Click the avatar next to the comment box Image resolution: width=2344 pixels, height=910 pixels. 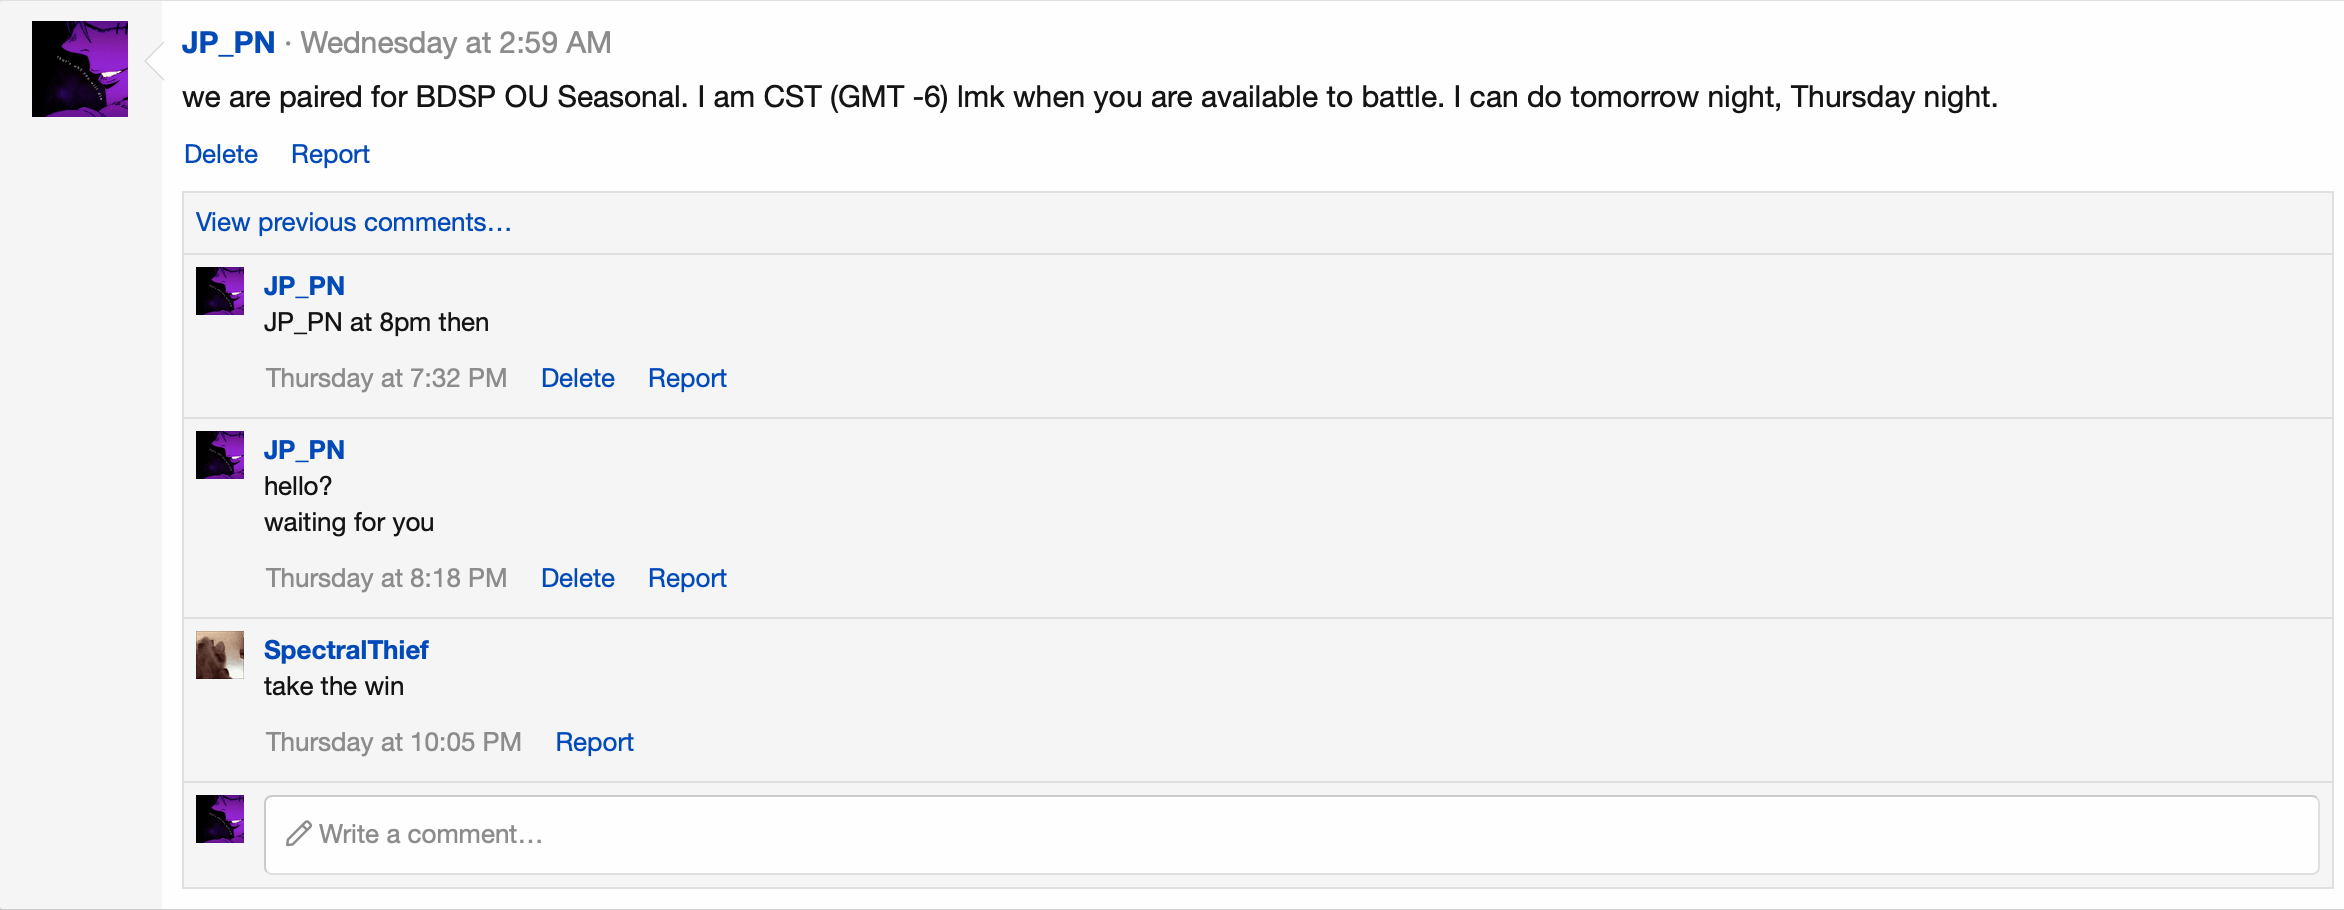pyautogui.click(x=220, y=819)
